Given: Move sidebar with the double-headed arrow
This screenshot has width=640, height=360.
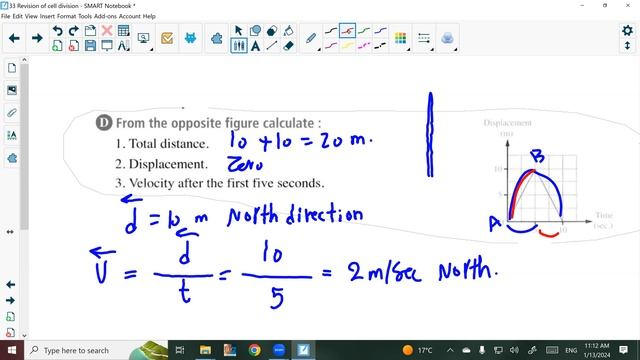Looking at the screenshot, I should pyautogui.click(x=10, y=232).
